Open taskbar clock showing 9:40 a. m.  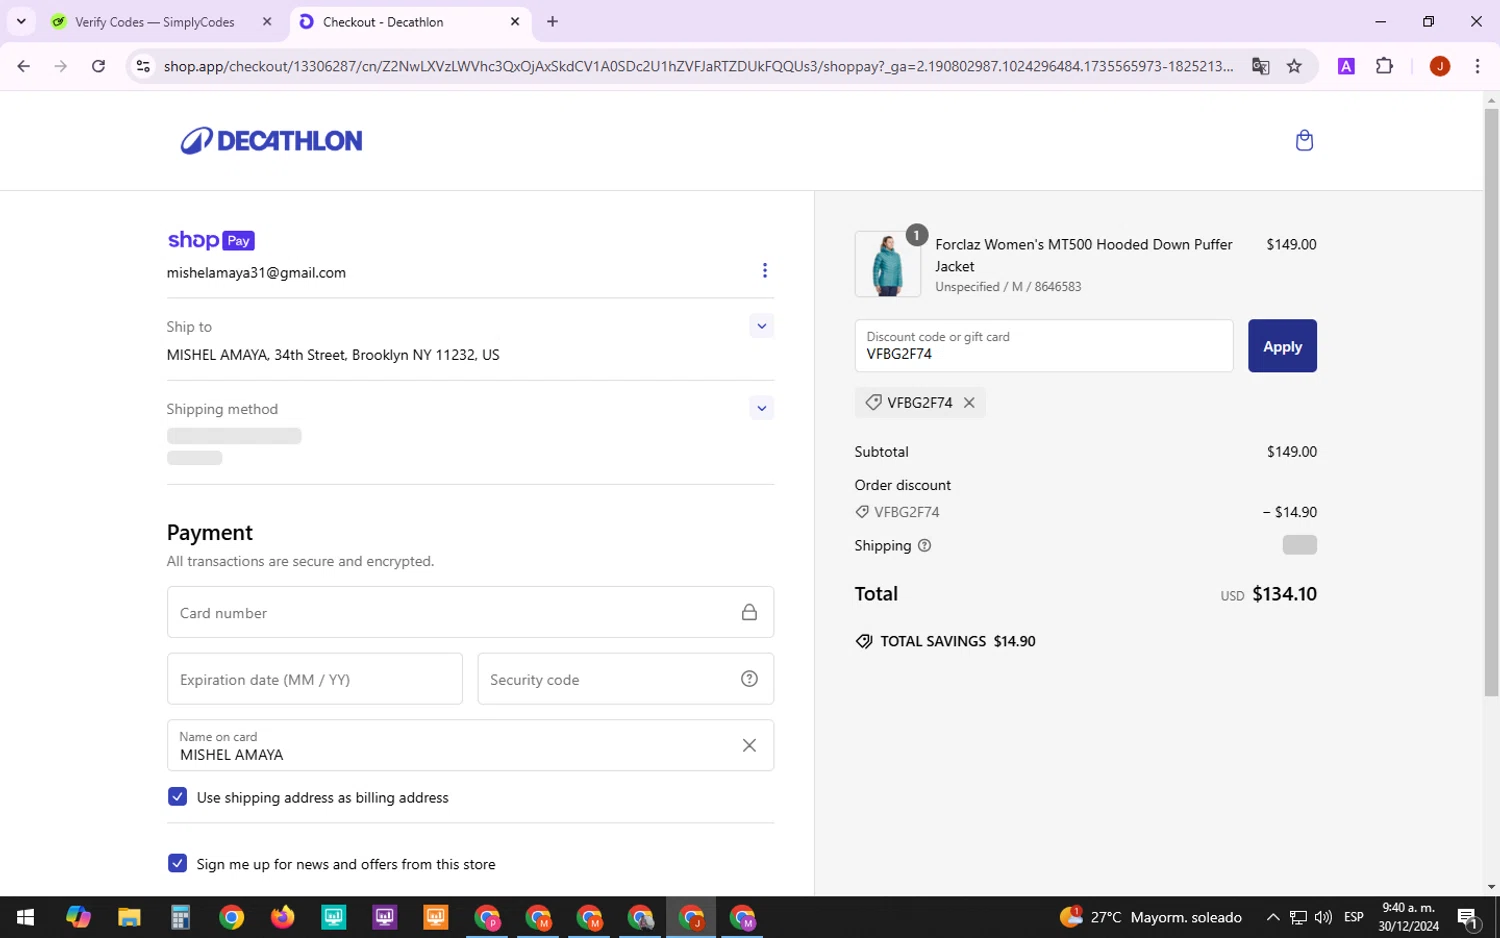pyautogui.click(x=1408, y=917)
